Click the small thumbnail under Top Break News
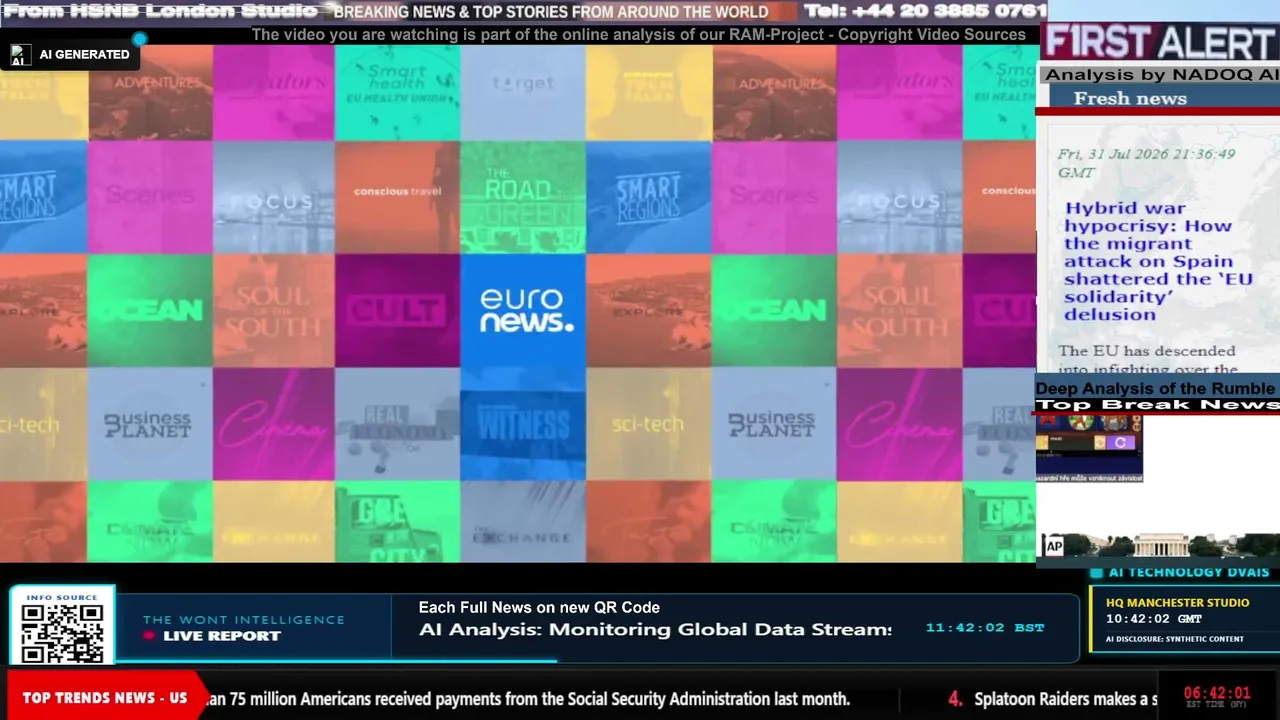This screenshot has width=1280, height=720. tap(1089, 448)
